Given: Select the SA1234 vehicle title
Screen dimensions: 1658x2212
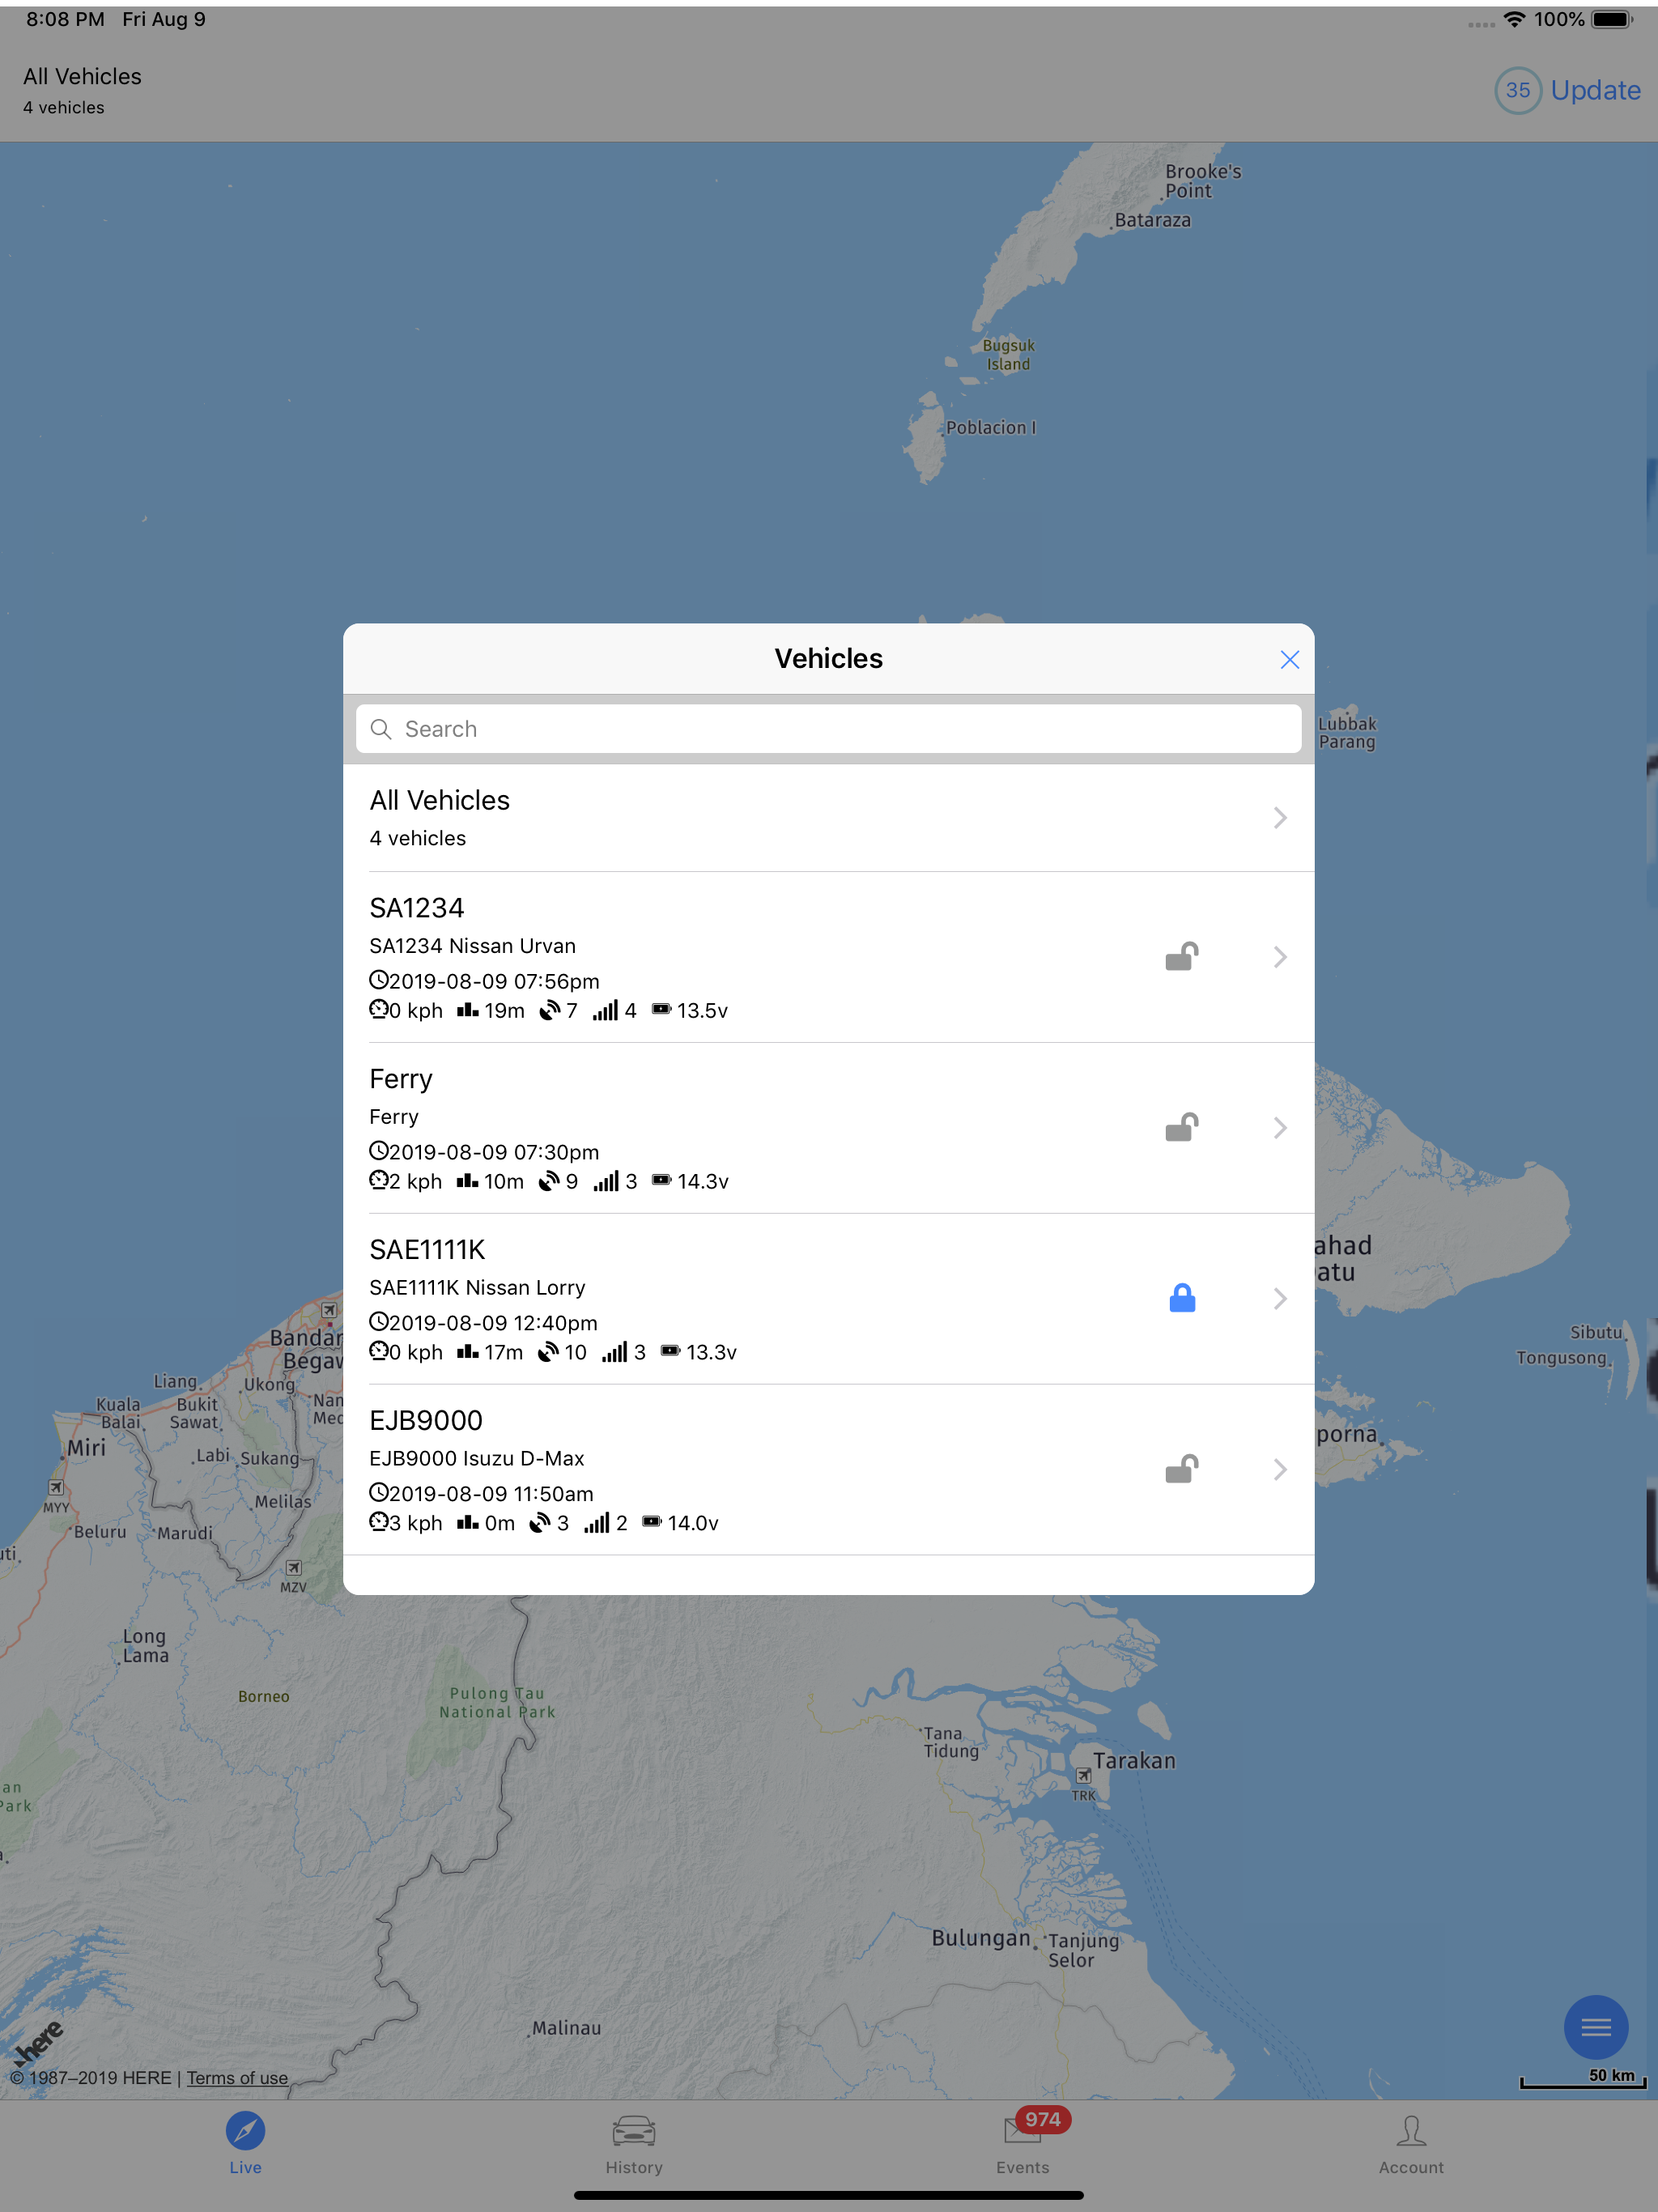Looking at the screenshot, I should [417, 908].
